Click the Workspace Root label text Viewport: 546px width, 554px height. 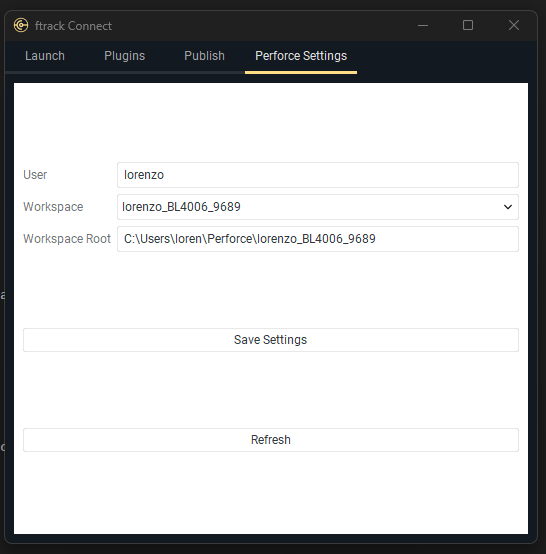click(x=67, y=239)
